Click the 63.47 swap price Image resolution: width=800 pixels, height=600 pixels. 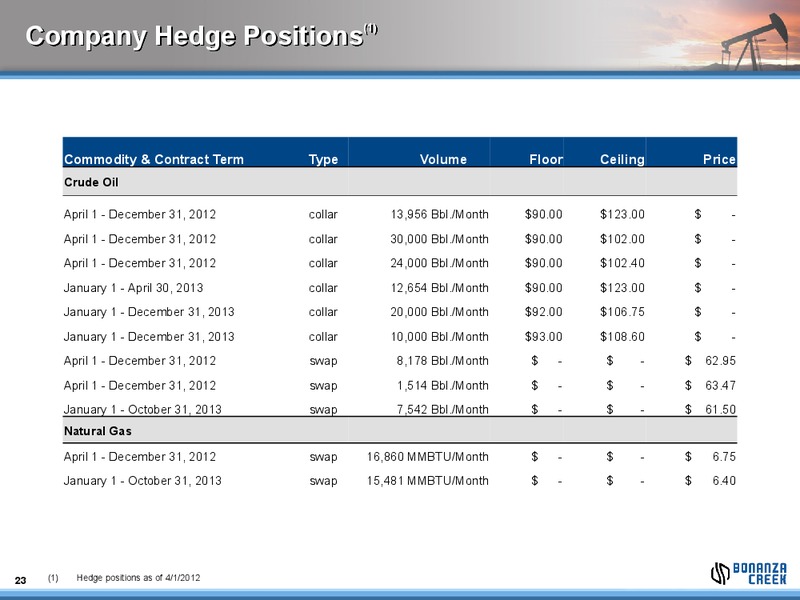coord(720,385)
